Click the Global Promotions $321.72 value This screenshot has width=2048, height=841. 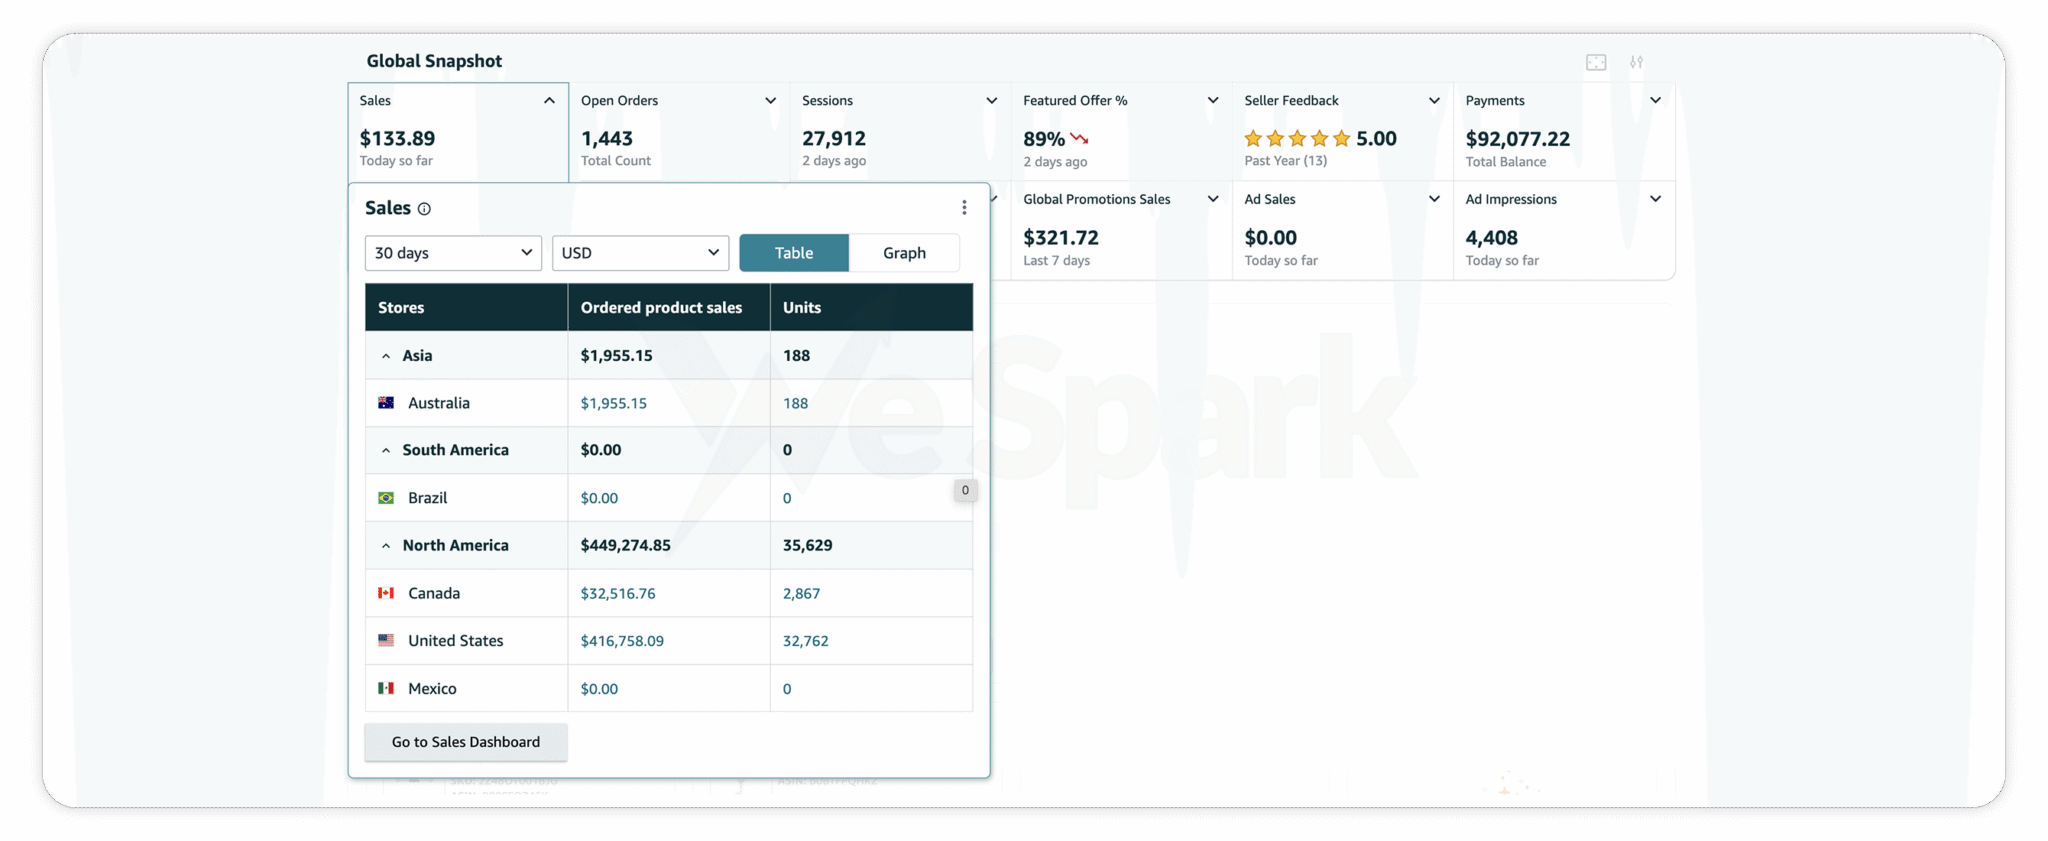pyautogui.click(x=1060, y=238)
